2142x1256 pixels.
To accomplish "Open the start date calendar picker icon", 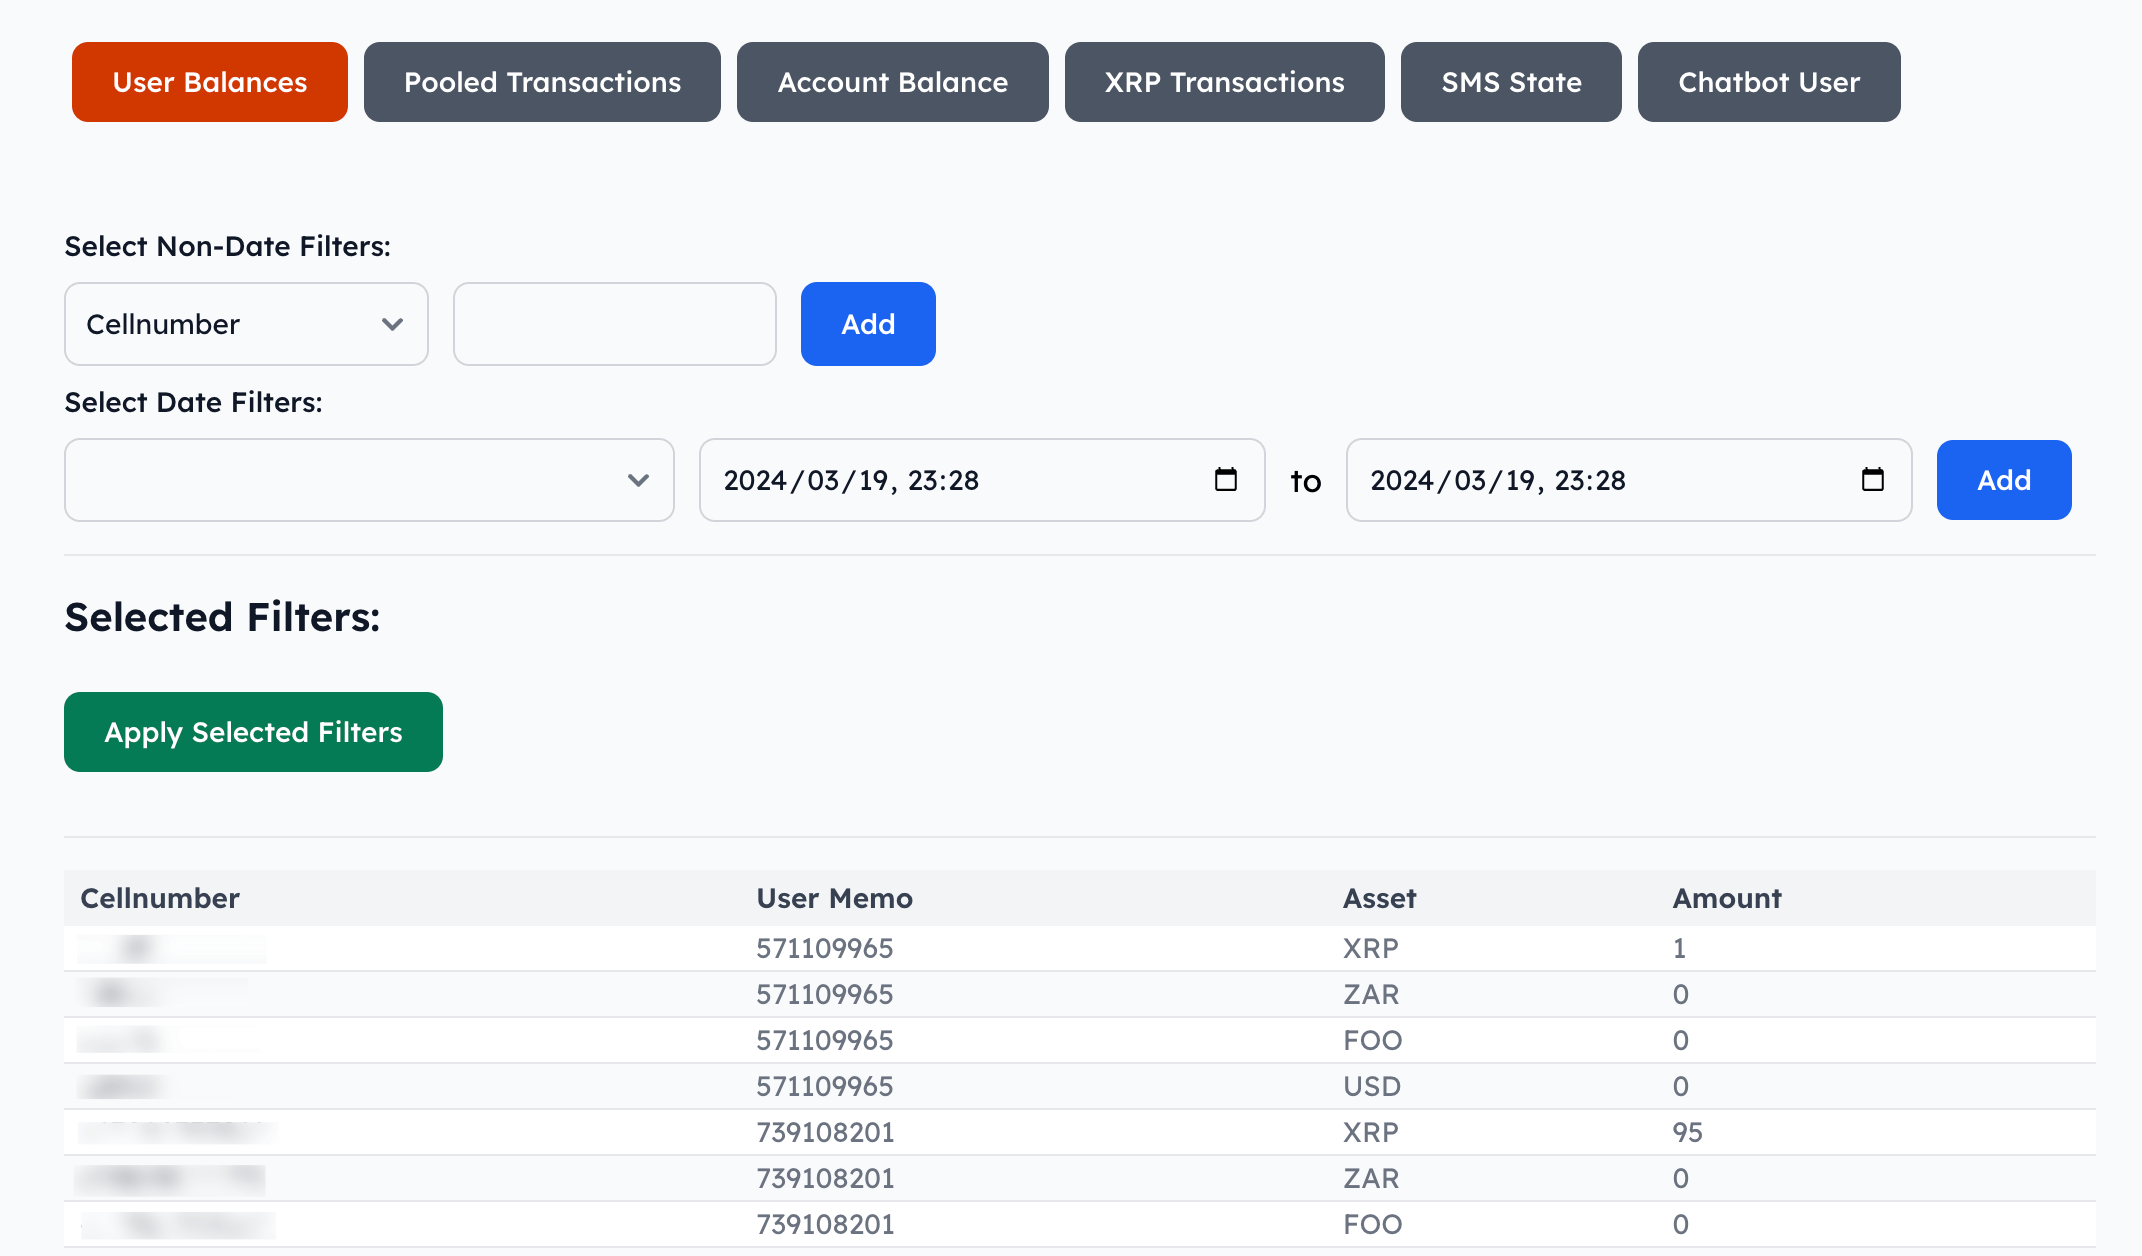I will point(1225,480).
